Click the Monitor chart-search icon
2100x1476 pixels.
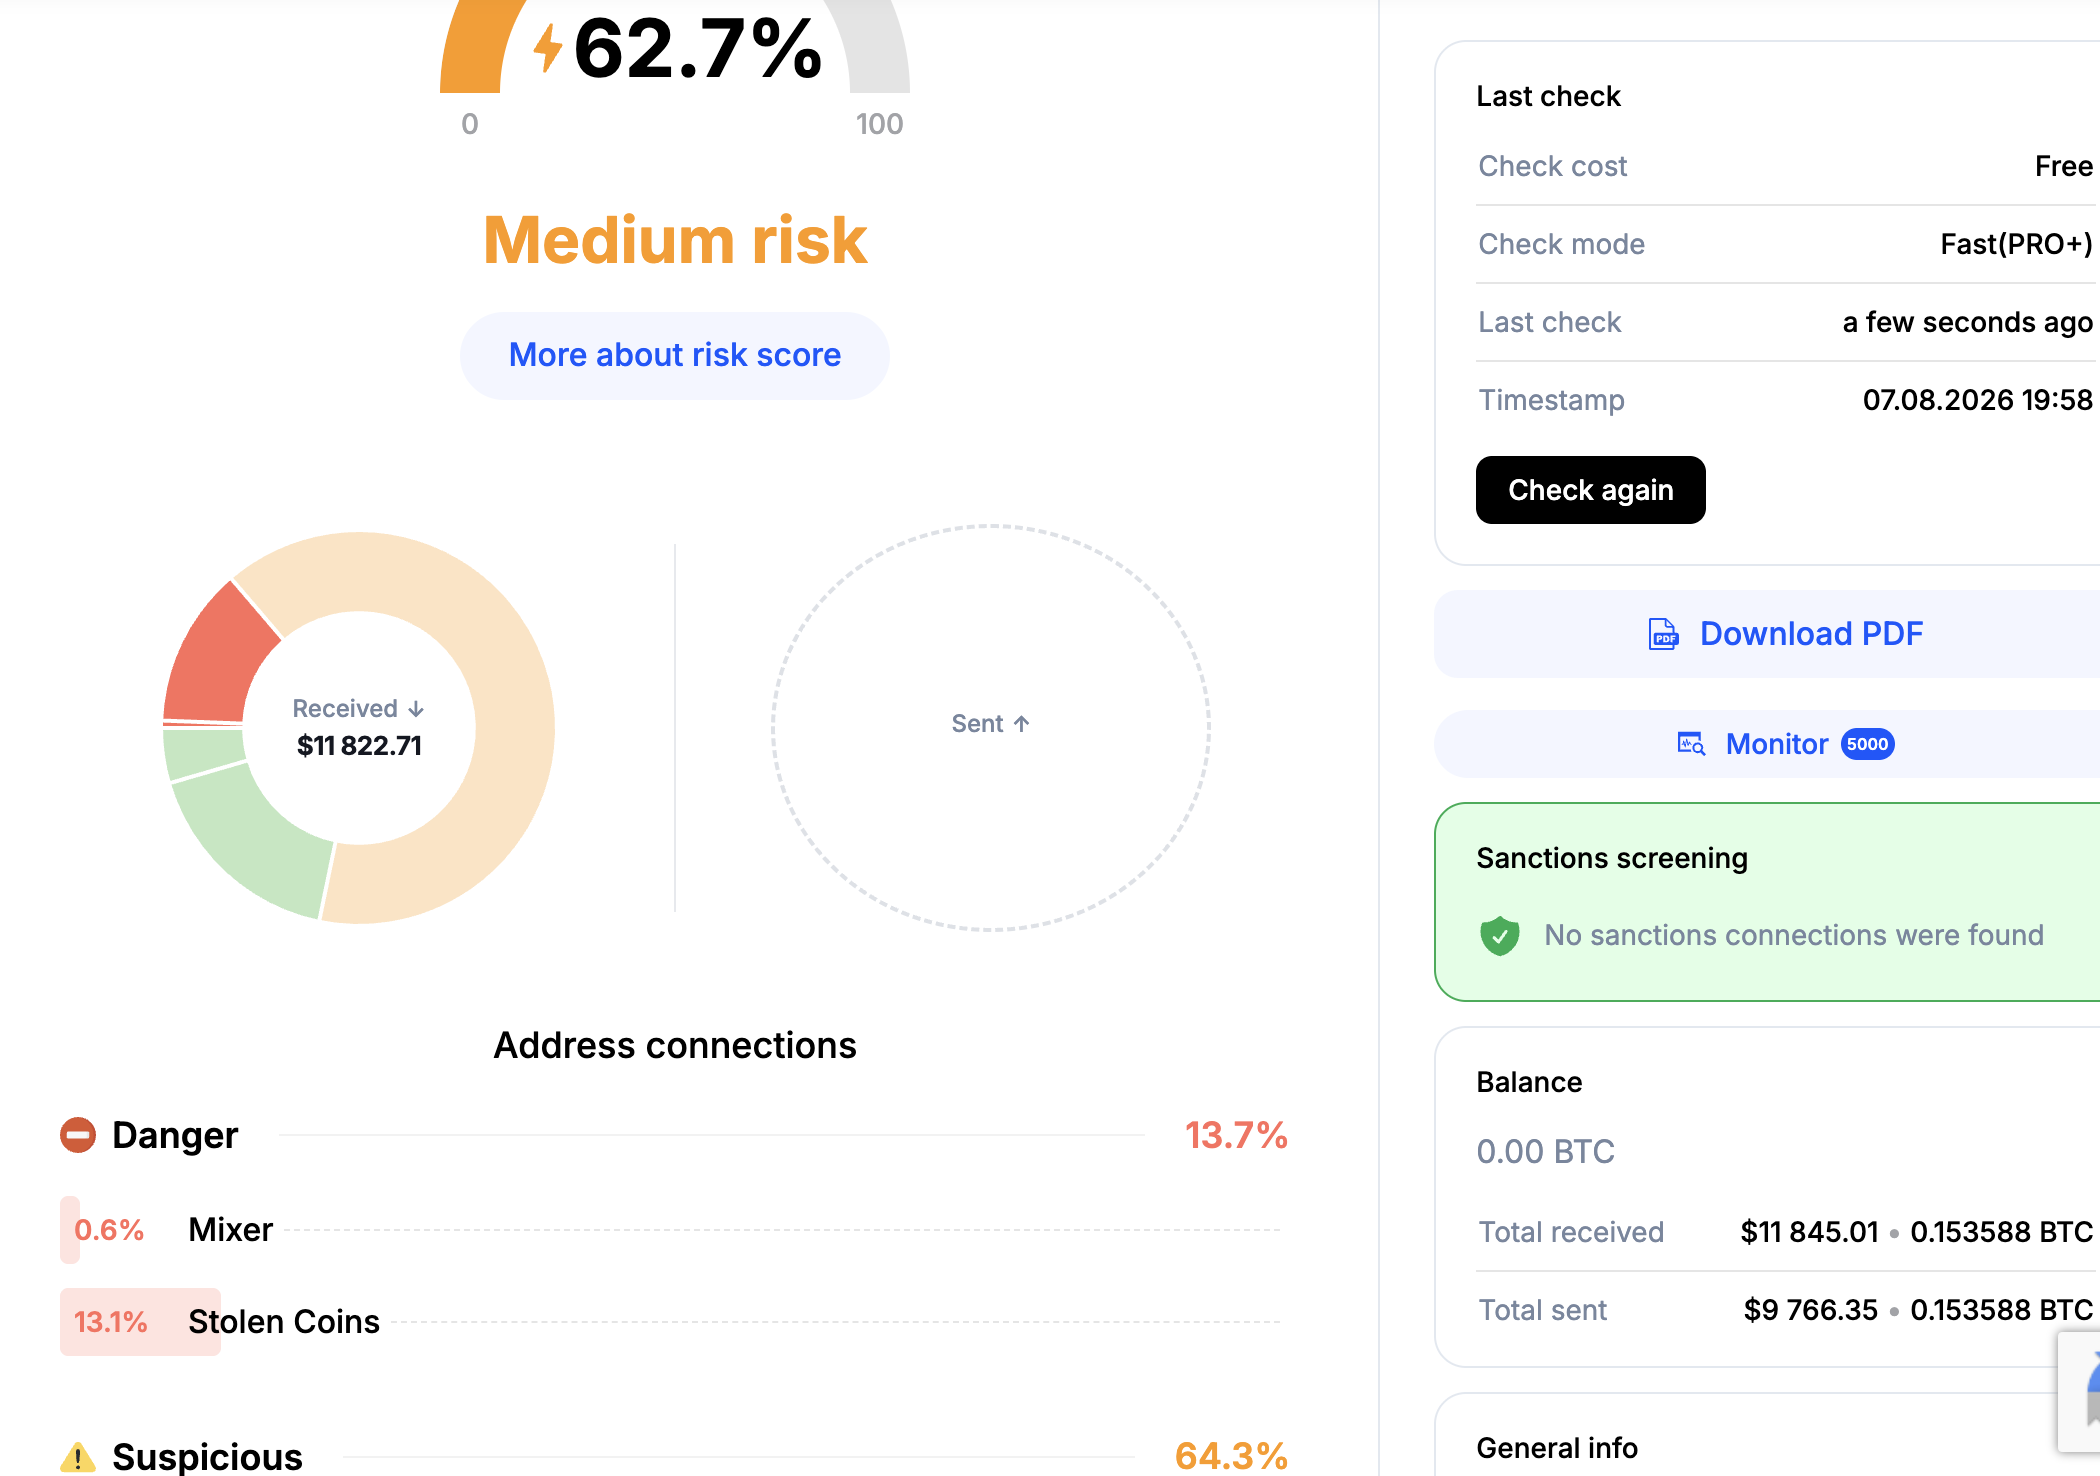click(1691, 744)
